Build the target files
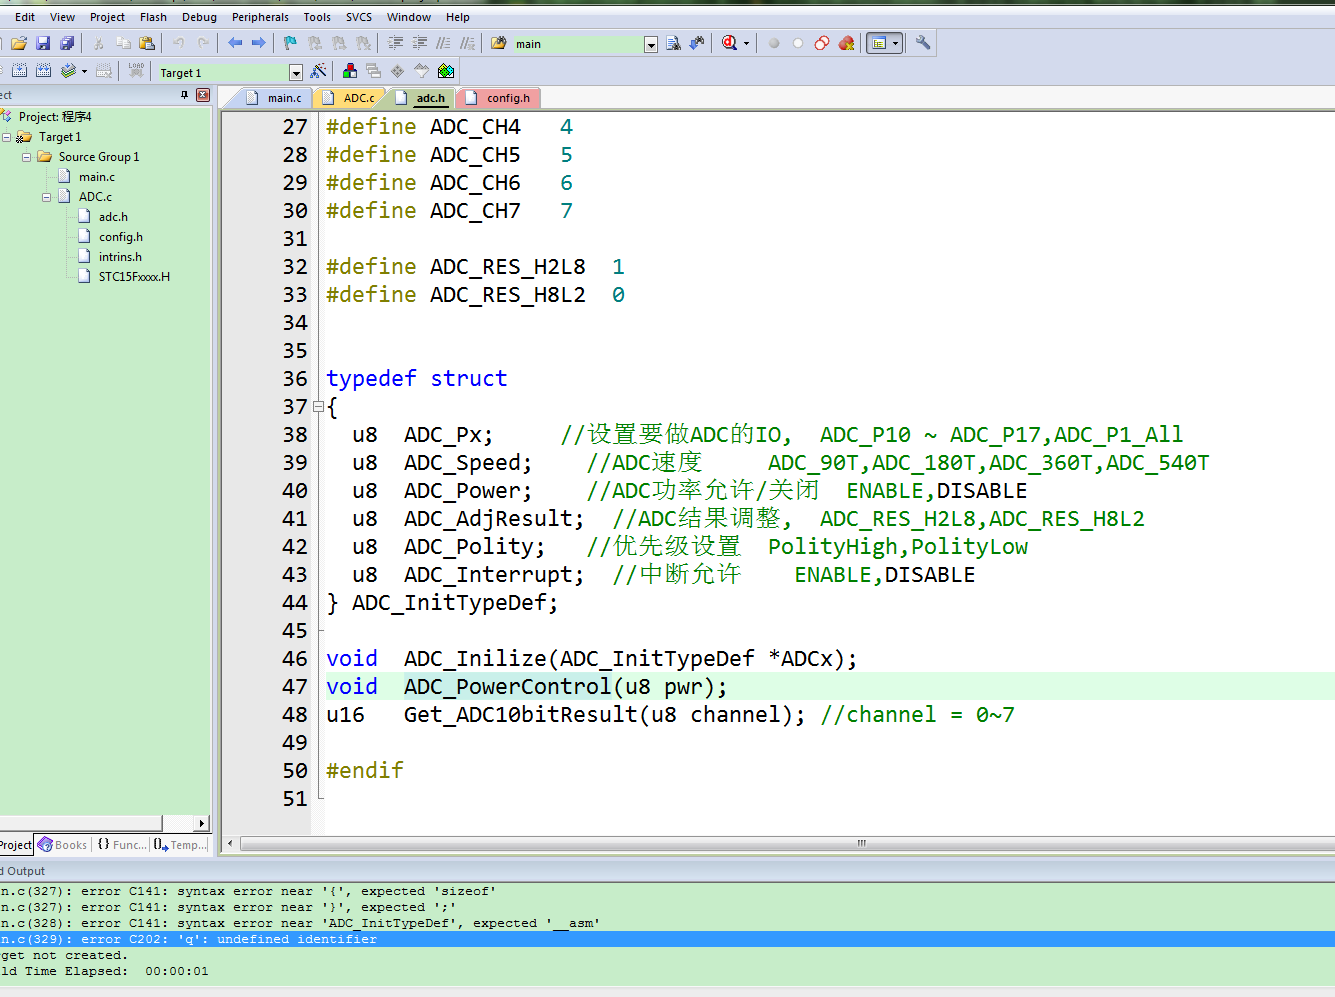 pos(19,71)
